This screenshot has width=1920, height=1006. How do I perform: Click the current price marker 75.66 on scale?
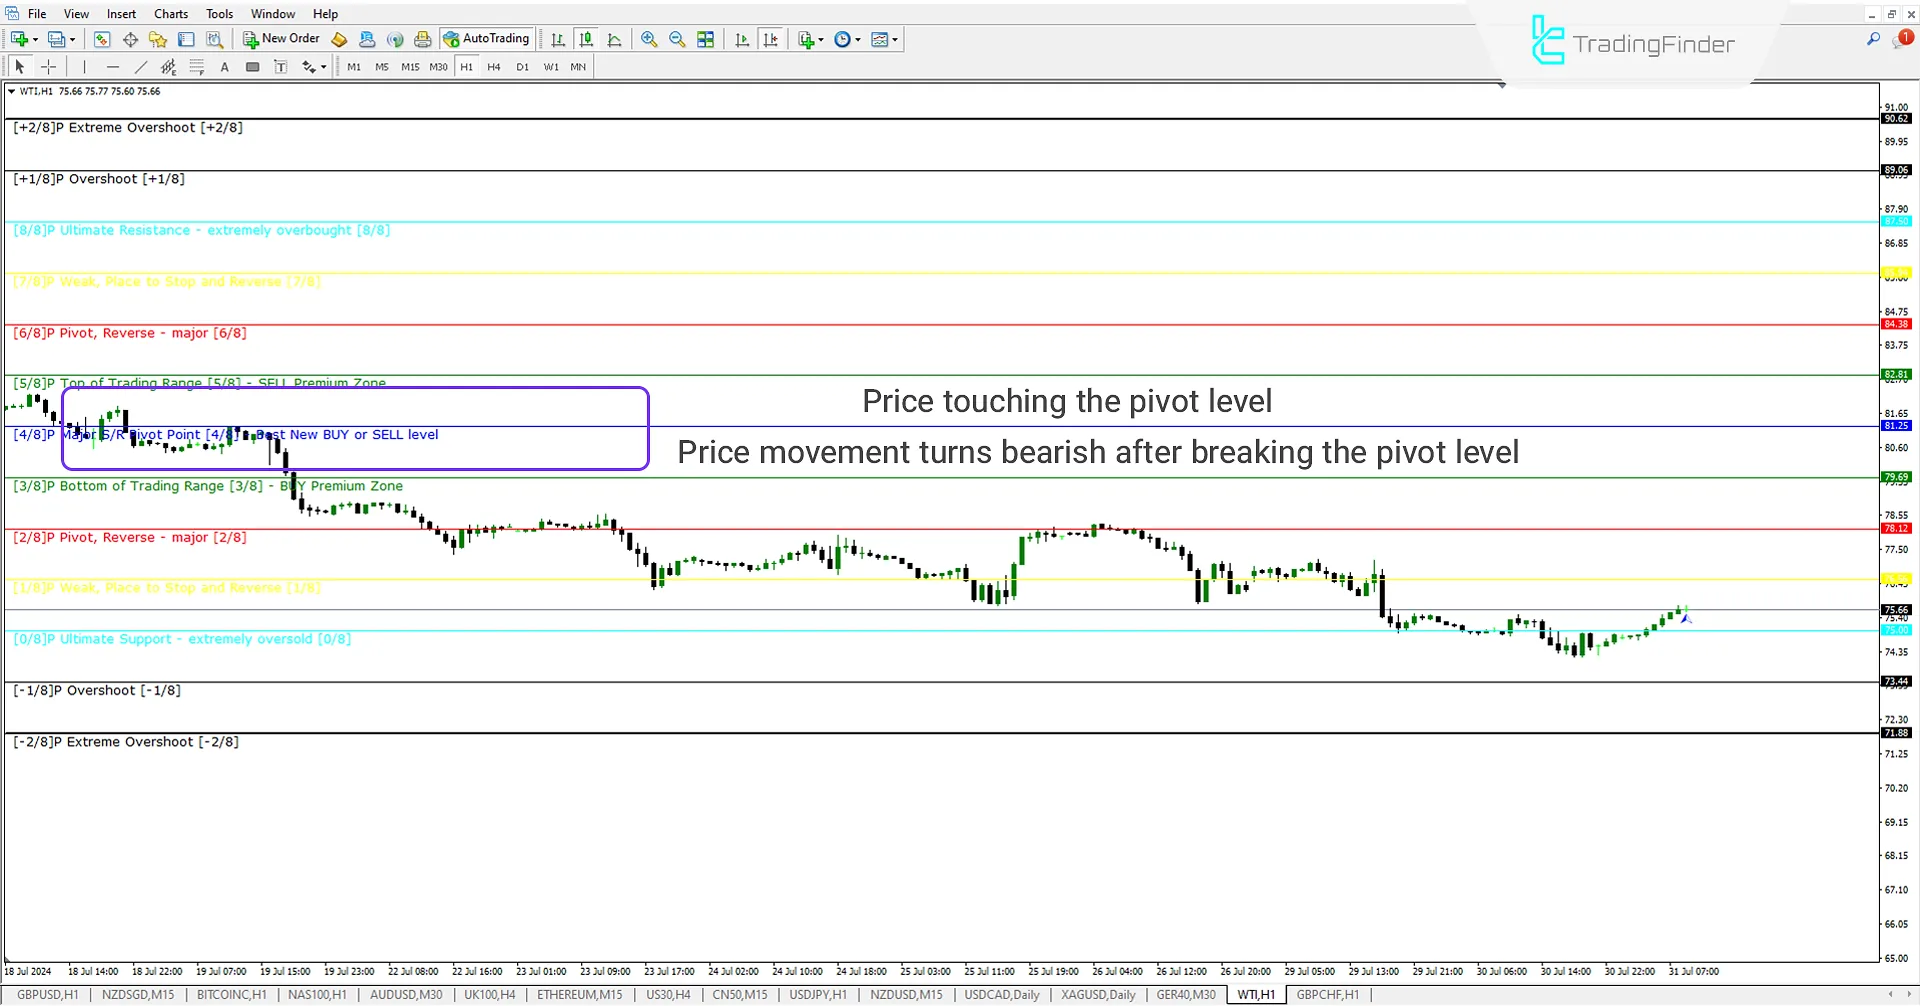click(1895, 610)
